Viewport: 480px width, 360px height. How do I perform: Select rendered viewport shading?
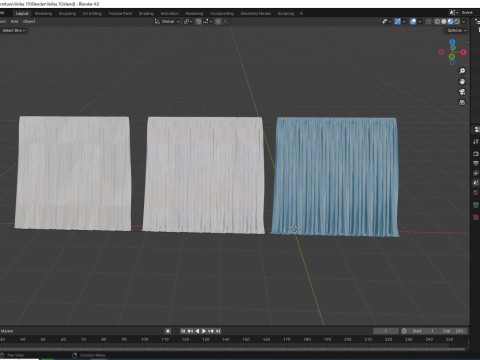tap(457, 21)
